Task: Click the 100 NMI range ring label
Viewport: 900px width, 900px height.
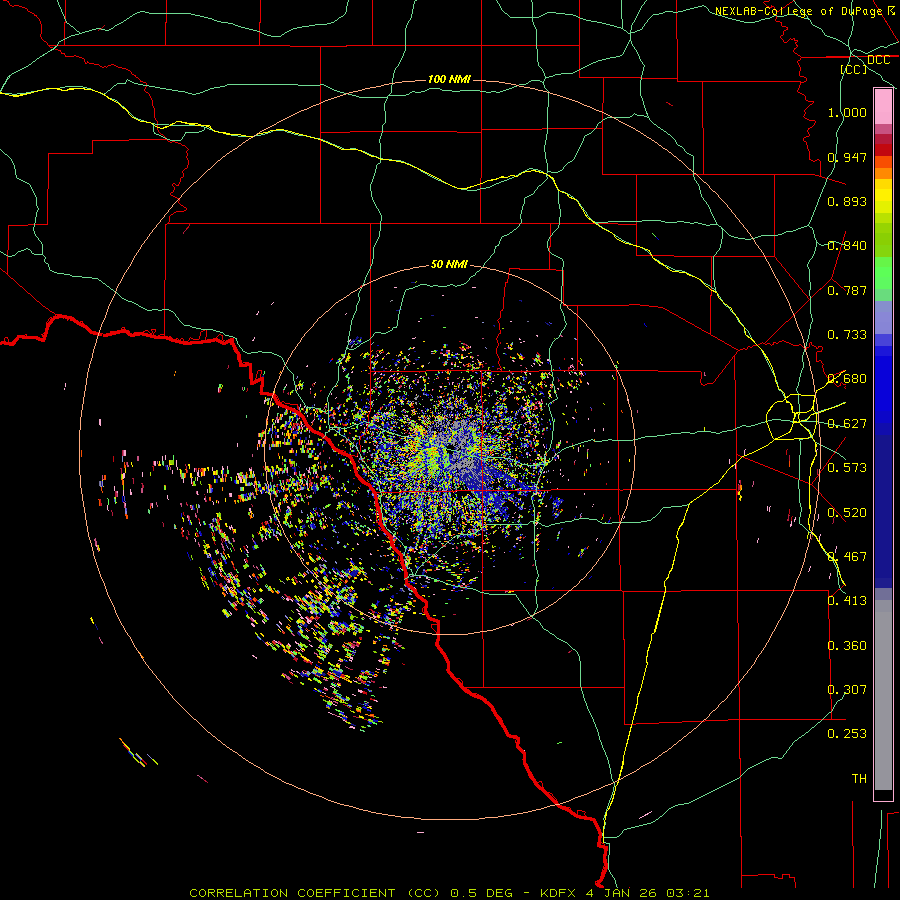Action: [449, 79]
